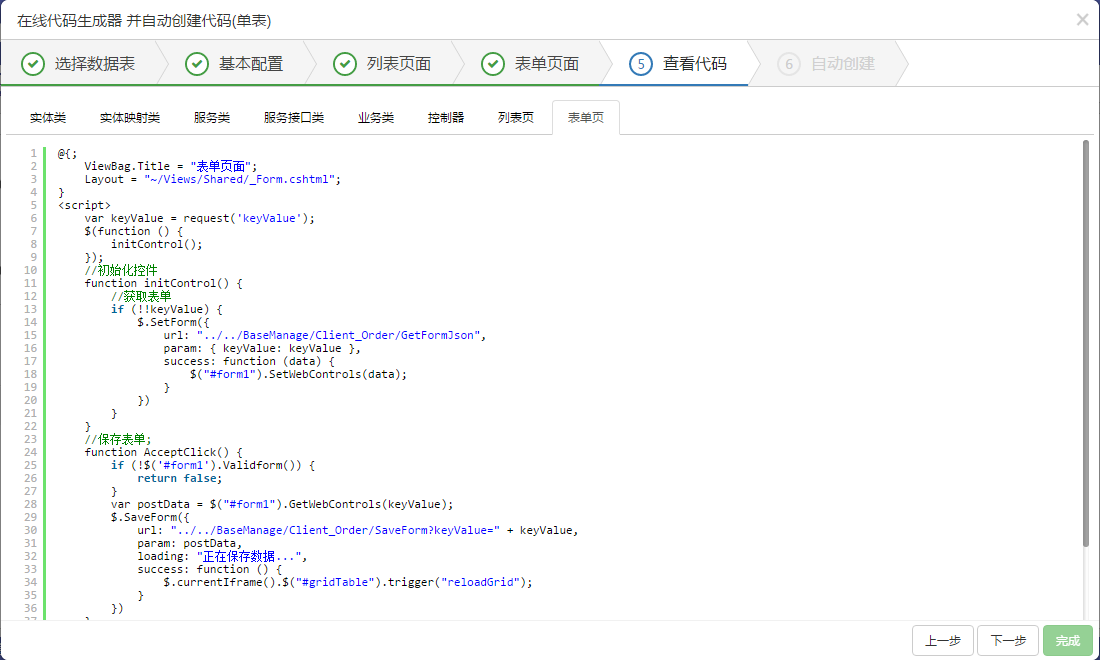Switch to the 服务接口类 code tab
The height and width of the screenshot is (660, 1100).
(x=294, y=117)
